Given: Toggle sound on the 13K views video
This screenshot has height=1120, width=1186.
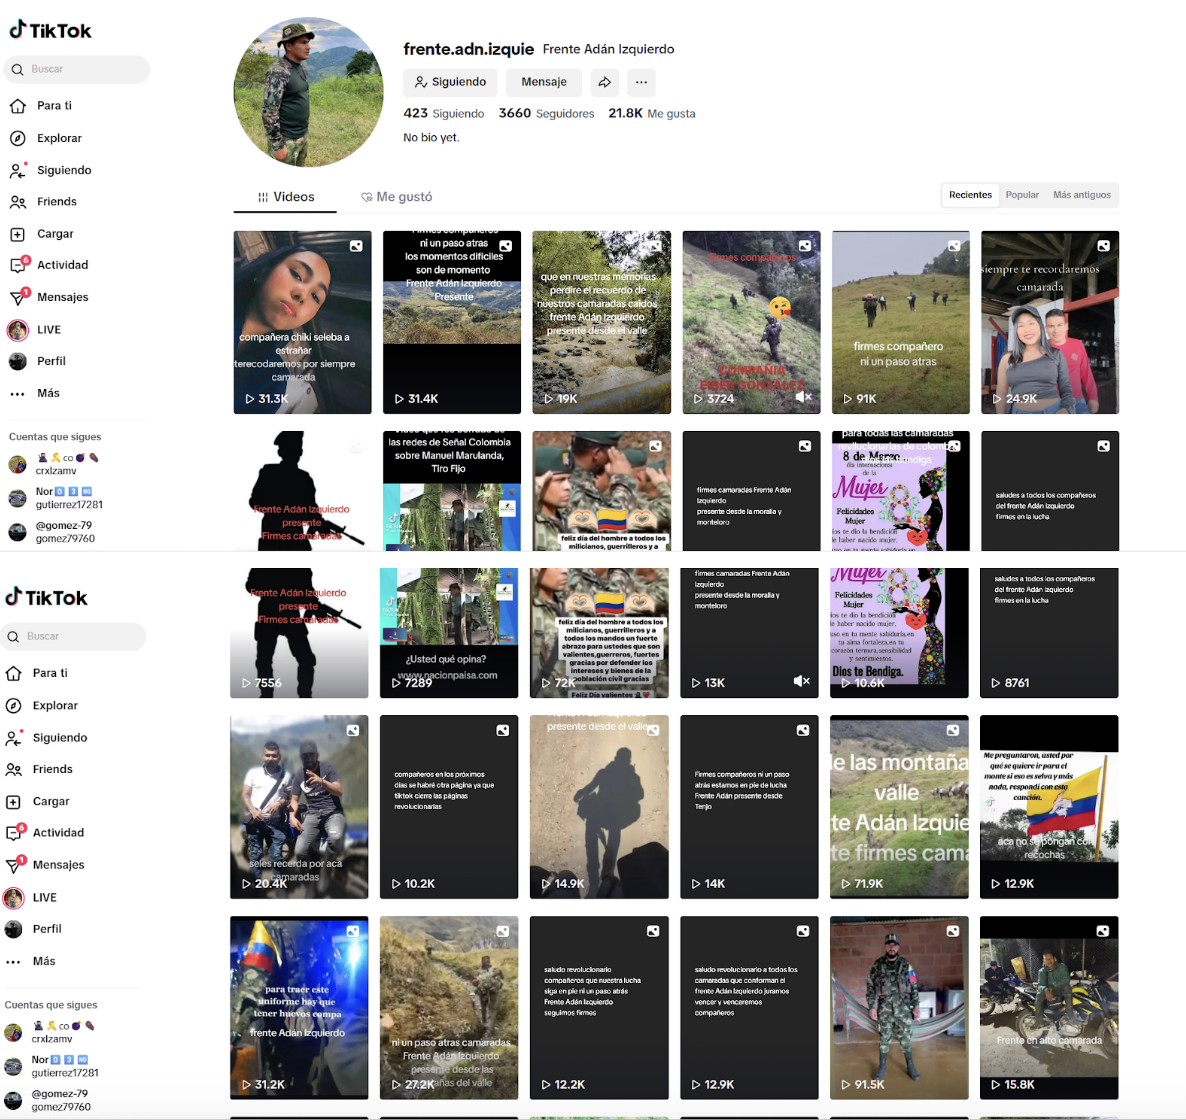Looking at the screenshot, I should (x=801, y=681).
